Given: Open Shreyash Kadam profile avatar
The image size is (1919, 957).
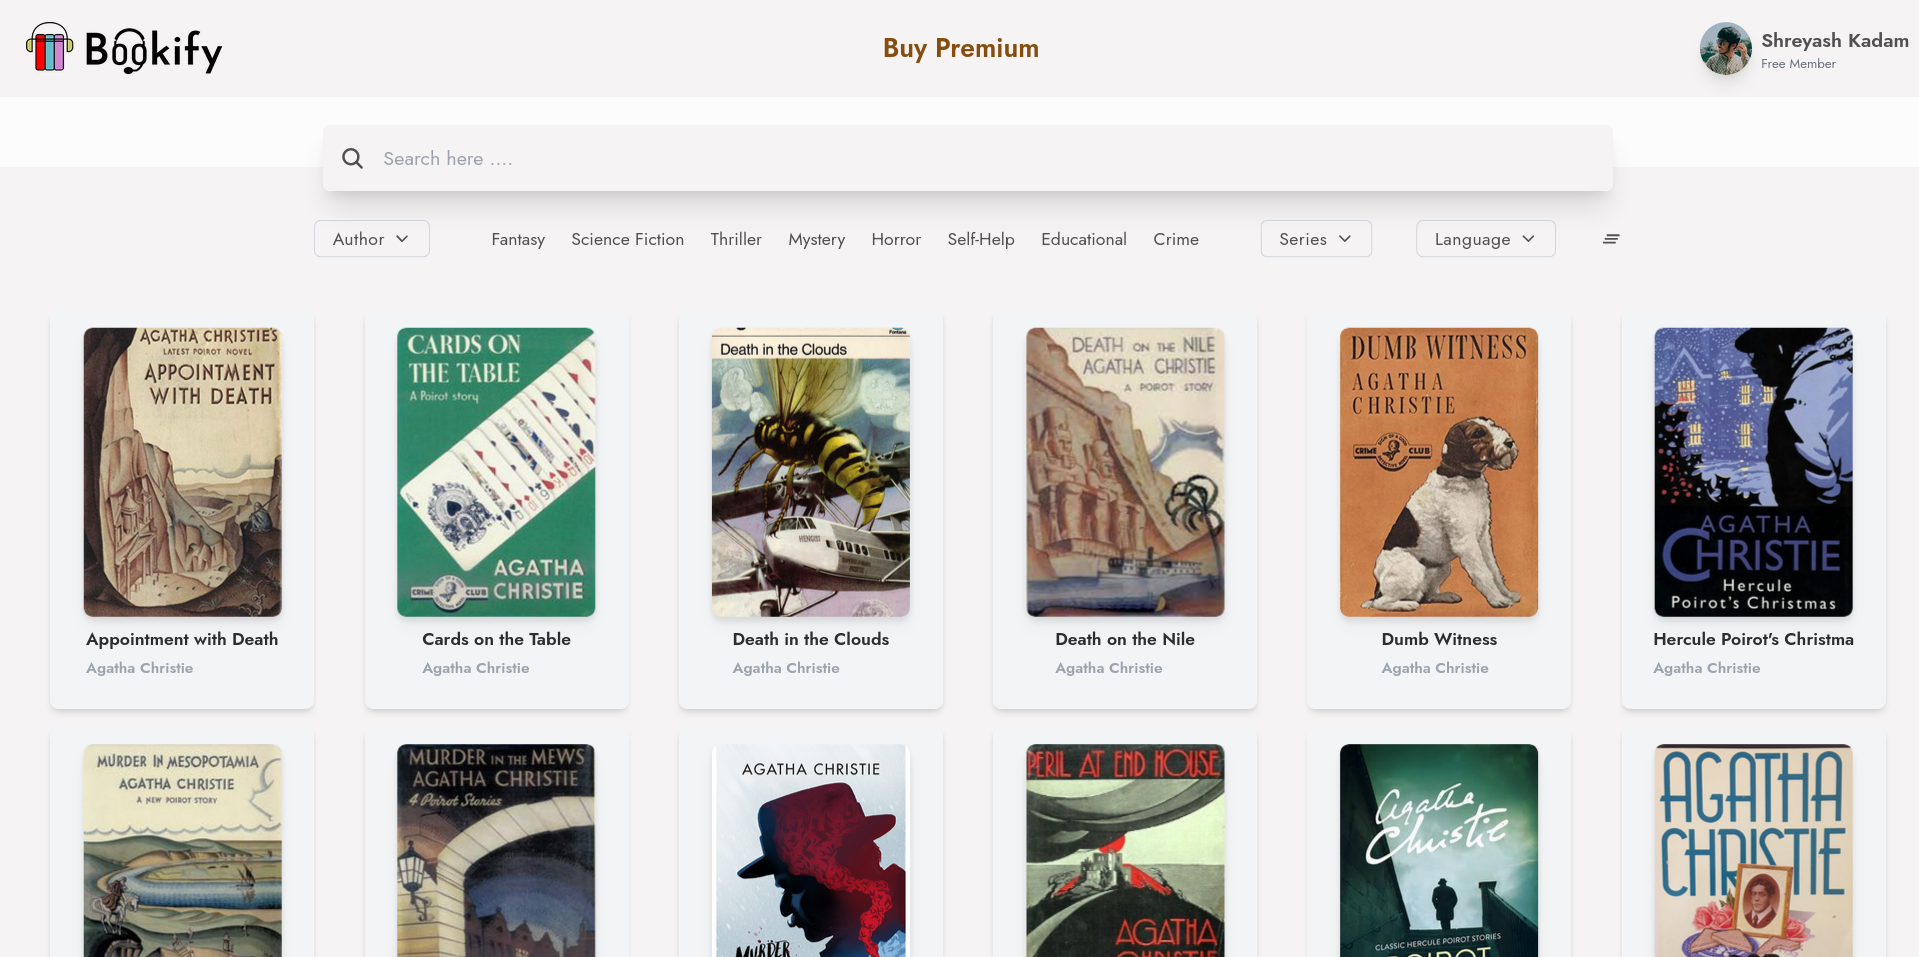Looking at the screenshot, I should click(1726, 48).
